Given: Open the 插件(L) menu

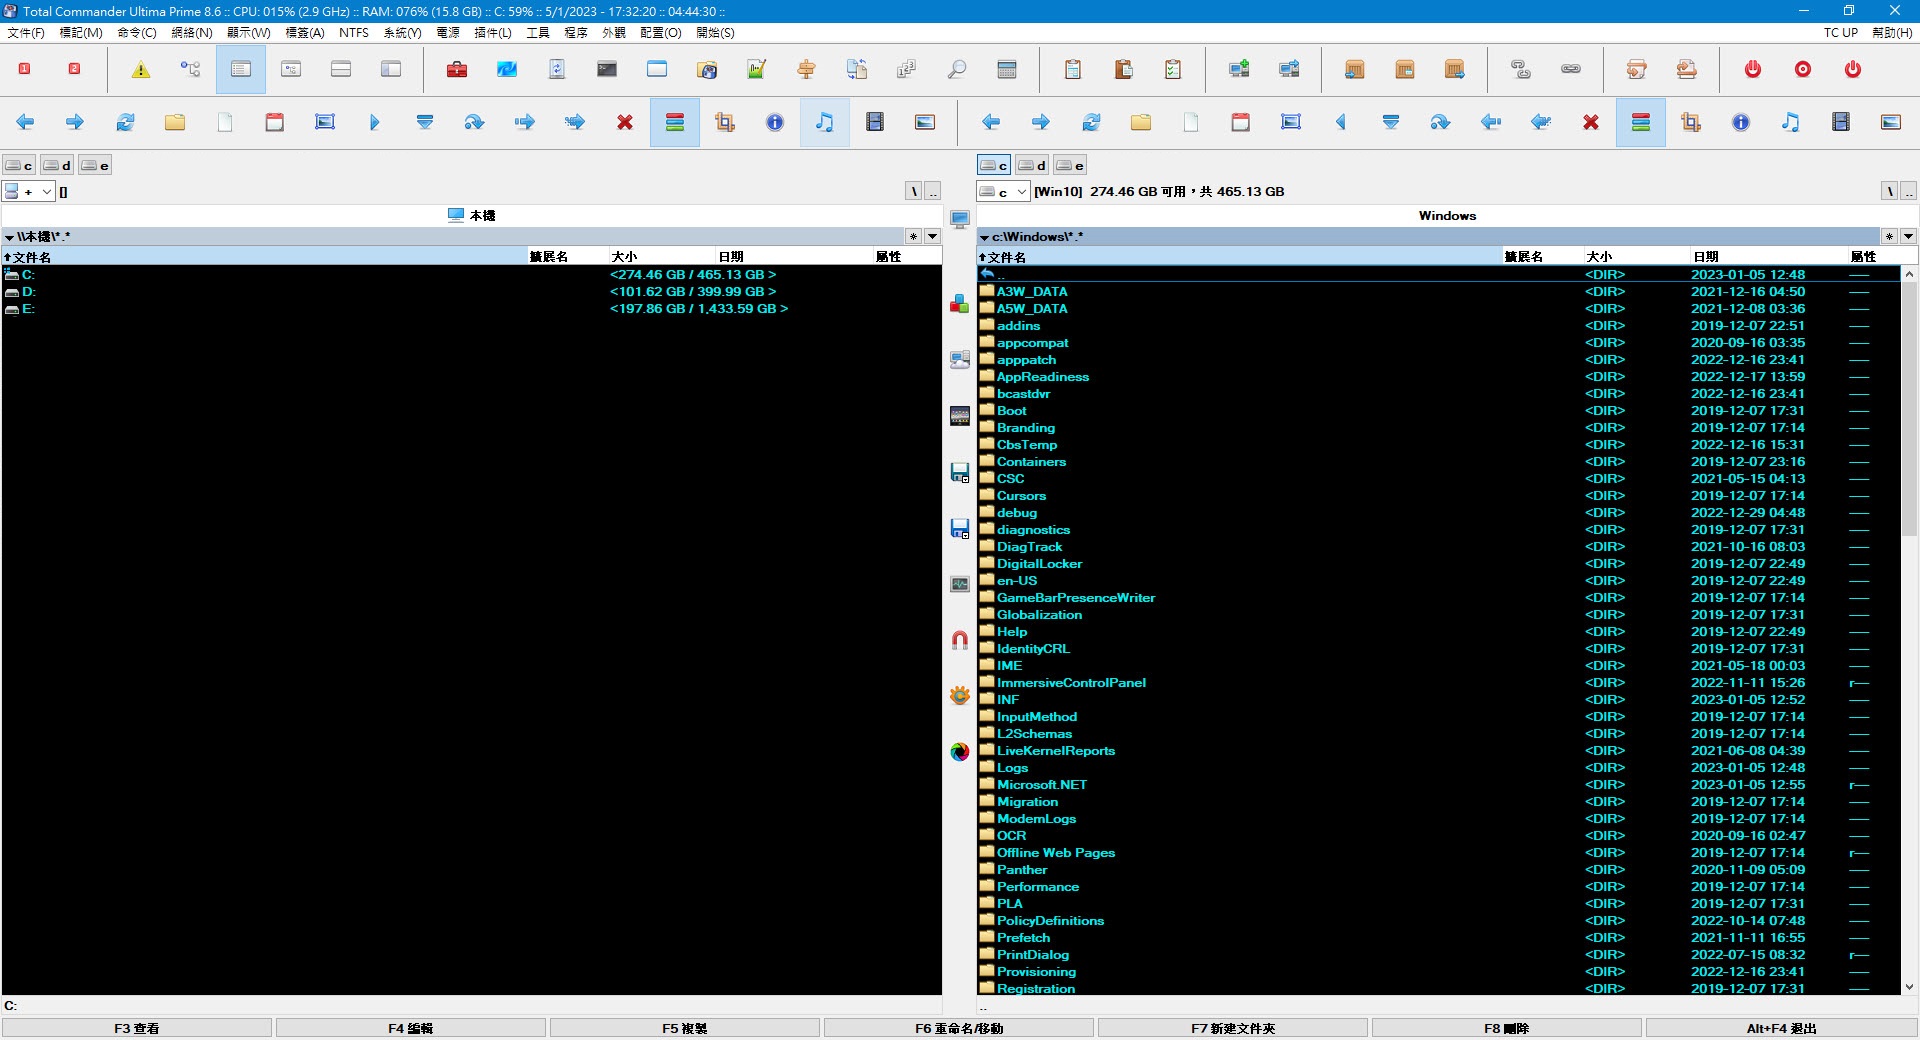Looking at the screenshot, I should tap(493, 32).
